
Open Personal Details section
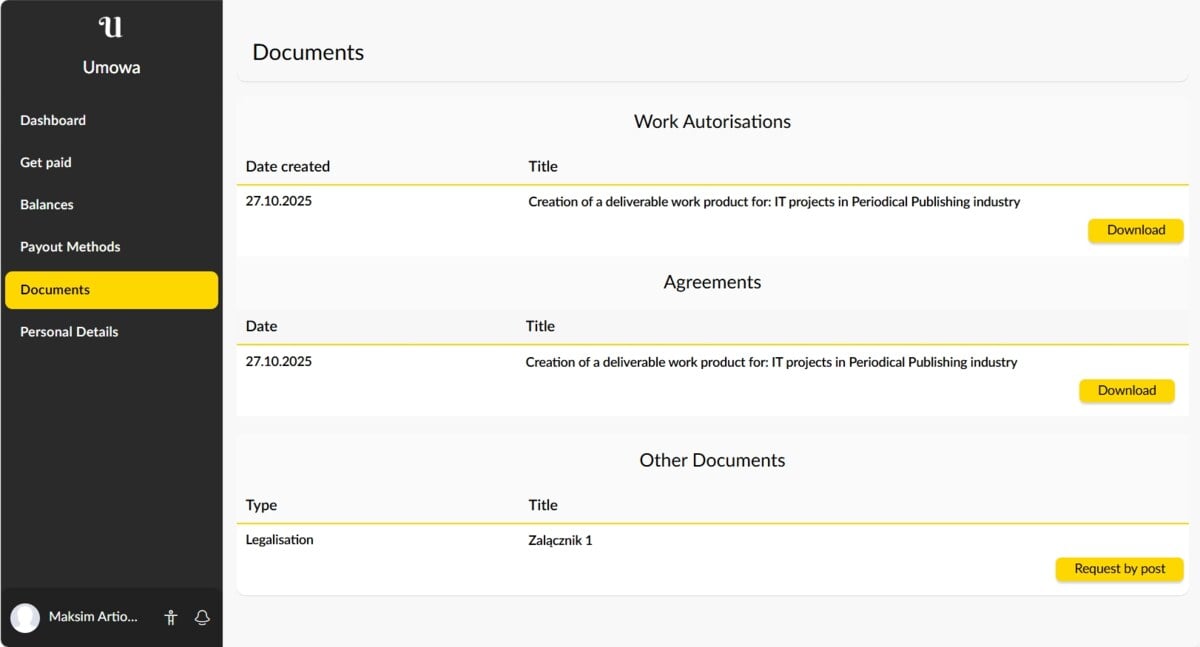[x=69, y=332]
